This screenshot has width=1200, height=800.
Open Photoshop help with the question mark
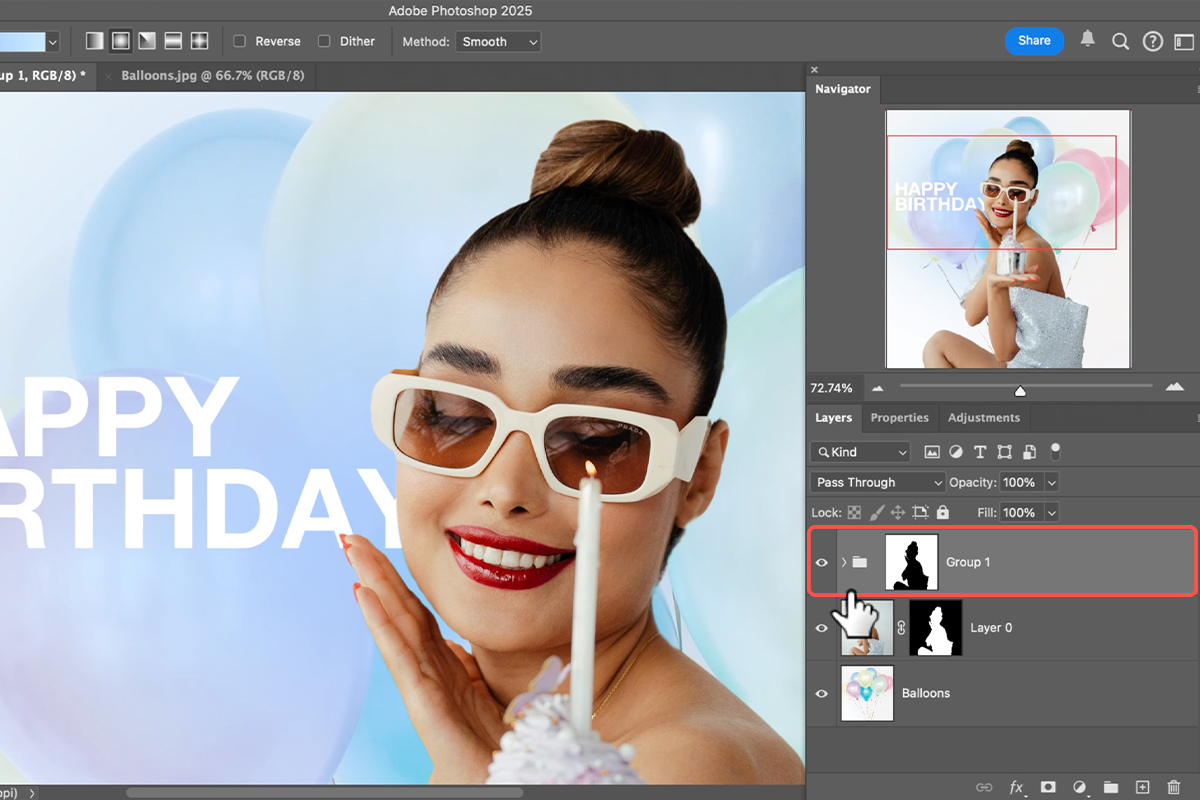pyautogui.click(x=1152, y=41)
